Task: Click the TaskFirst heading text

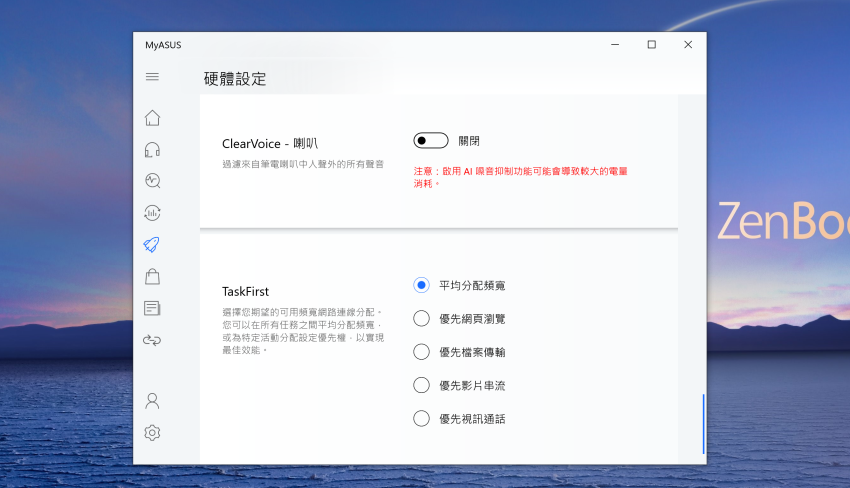Action: (246, 292)
